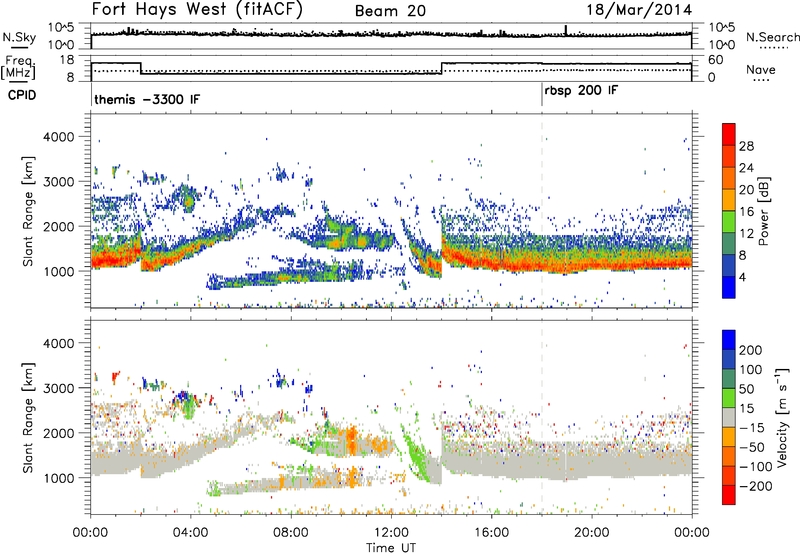Click the '12:00' time tick label
This screenshot has width=800, height=554.
coord(391,533)
